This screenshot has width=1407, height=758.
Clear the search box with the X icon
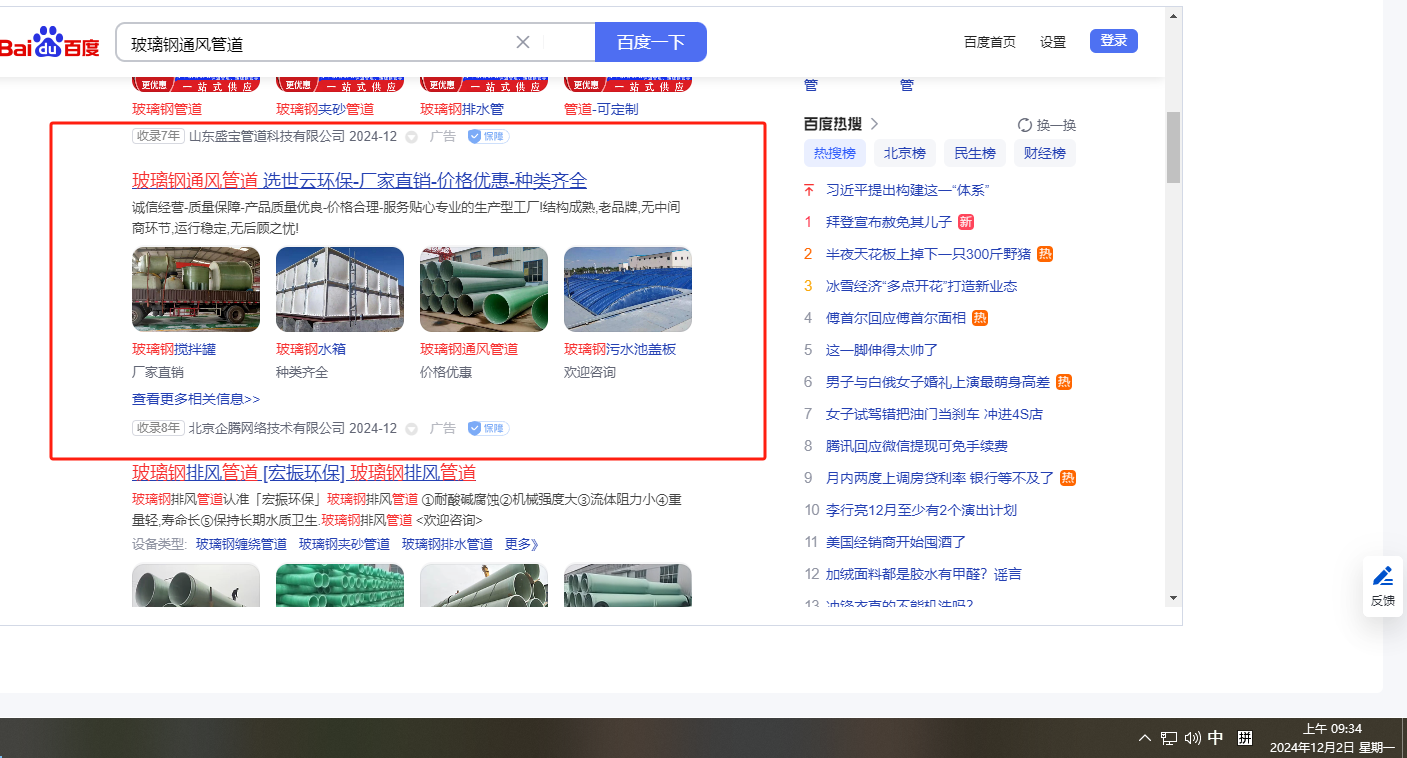coord(523,42)
